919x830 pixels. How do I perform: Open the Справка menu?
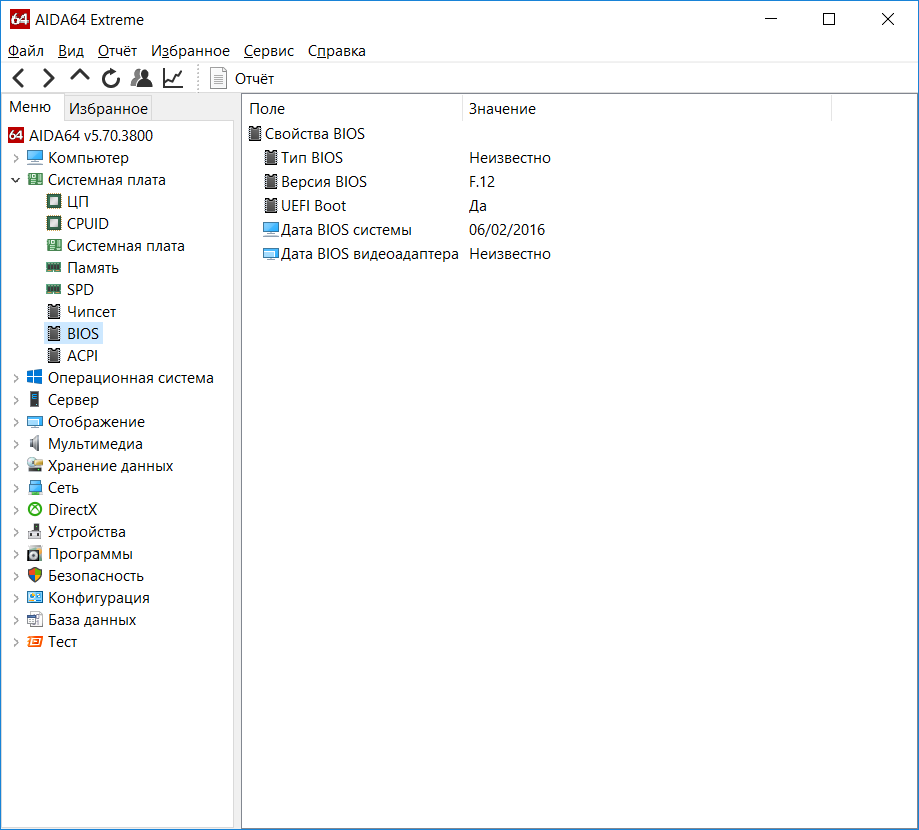pos(336,51)
